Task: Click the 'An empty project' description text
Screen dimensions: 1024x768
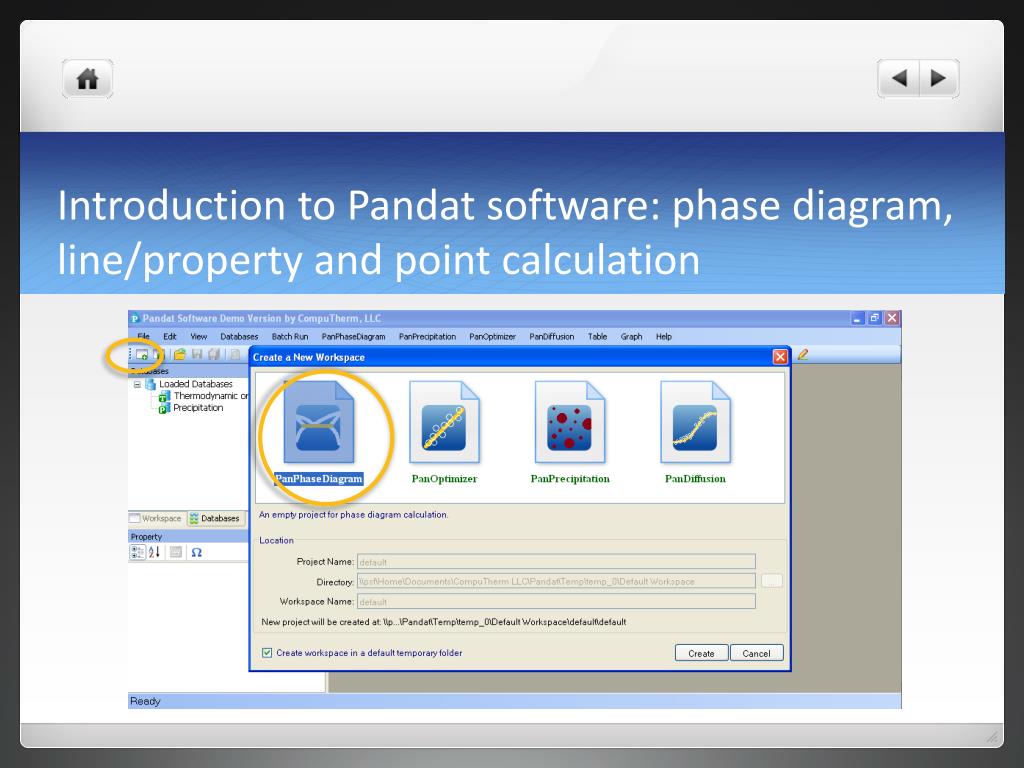Action: click(353, 515)
